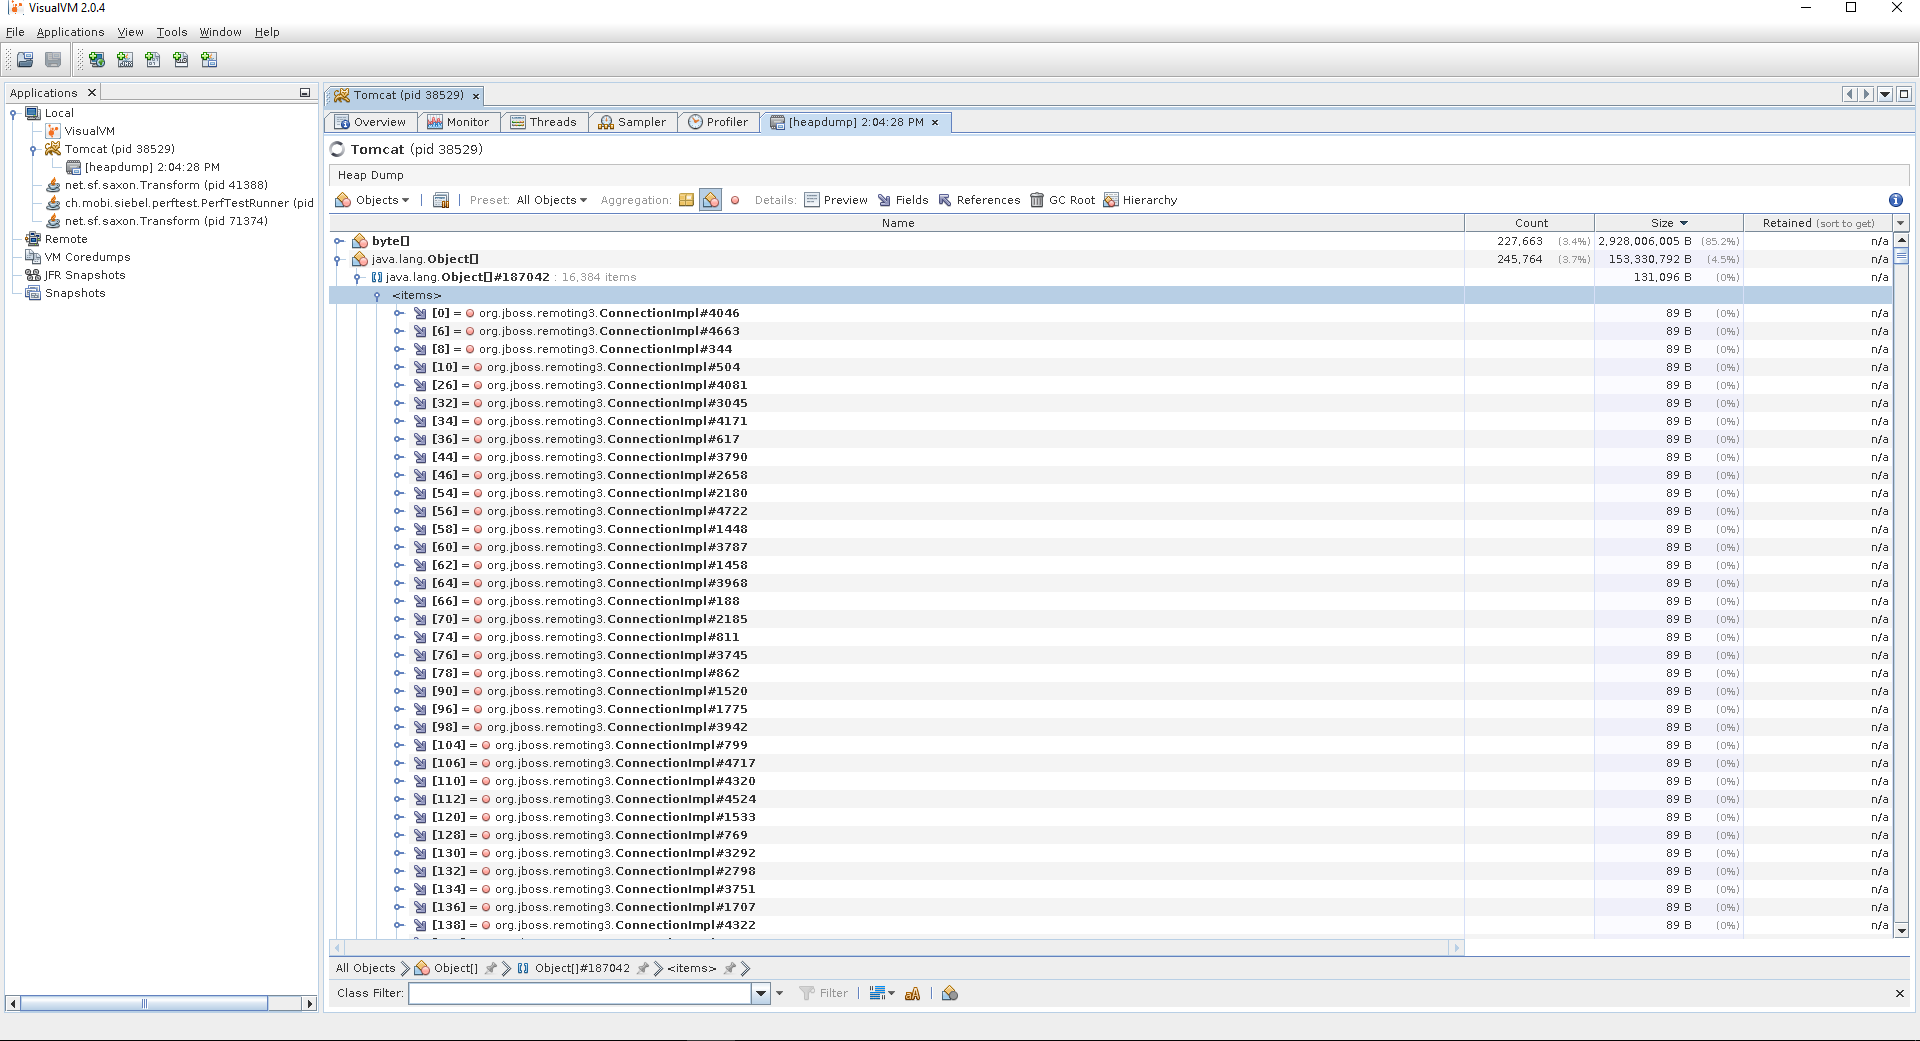1920x1041 pixels.
Task: Collapse the java.lang.Object[] class row
Action: (339, 259)
